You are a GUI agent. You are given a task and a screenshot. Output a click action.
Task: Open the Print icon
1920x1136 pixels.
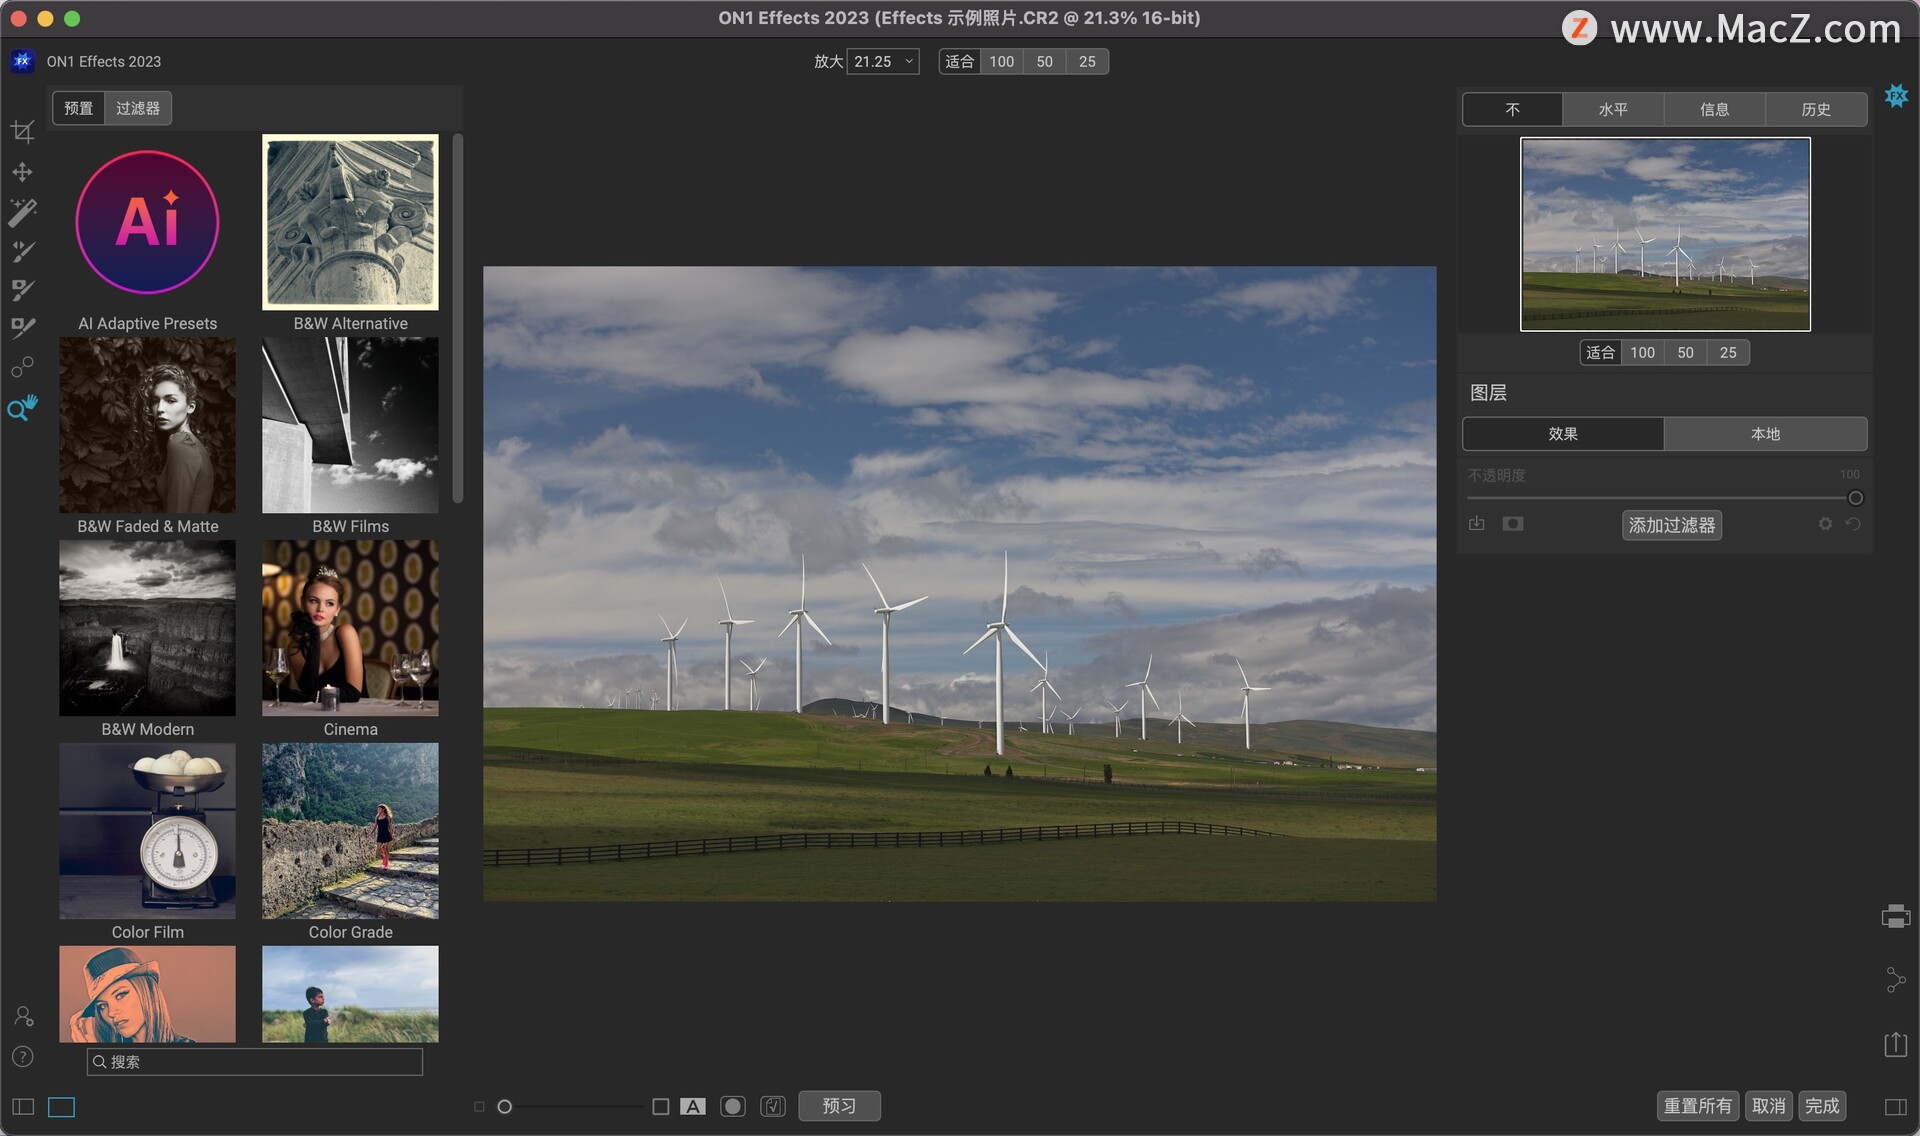click(1895, 916)
